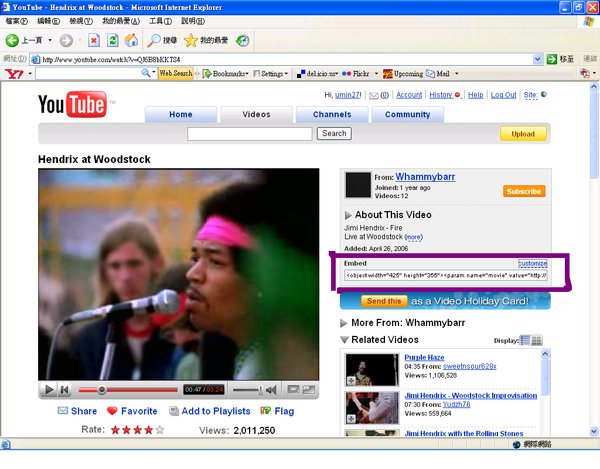This screenshot has width=600, height=469.
Task: Open Yahoo toolbar Bookmarks dropdown
Action: (226, 73)
